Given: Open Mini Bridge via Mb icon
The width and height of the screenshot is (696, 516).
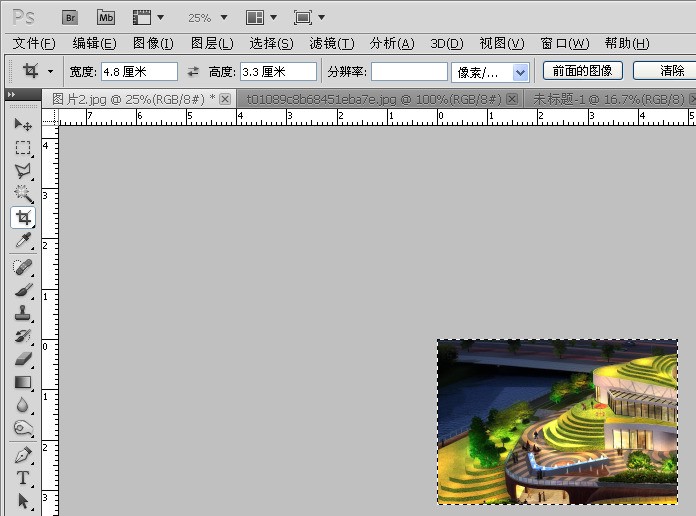Looking at the screenshot, I should click(106, 18).
